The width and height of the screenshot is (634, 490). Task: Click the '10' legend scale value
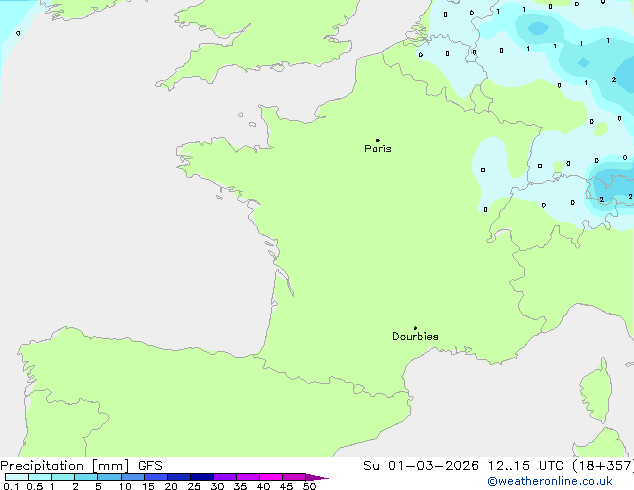coord(125,486)
